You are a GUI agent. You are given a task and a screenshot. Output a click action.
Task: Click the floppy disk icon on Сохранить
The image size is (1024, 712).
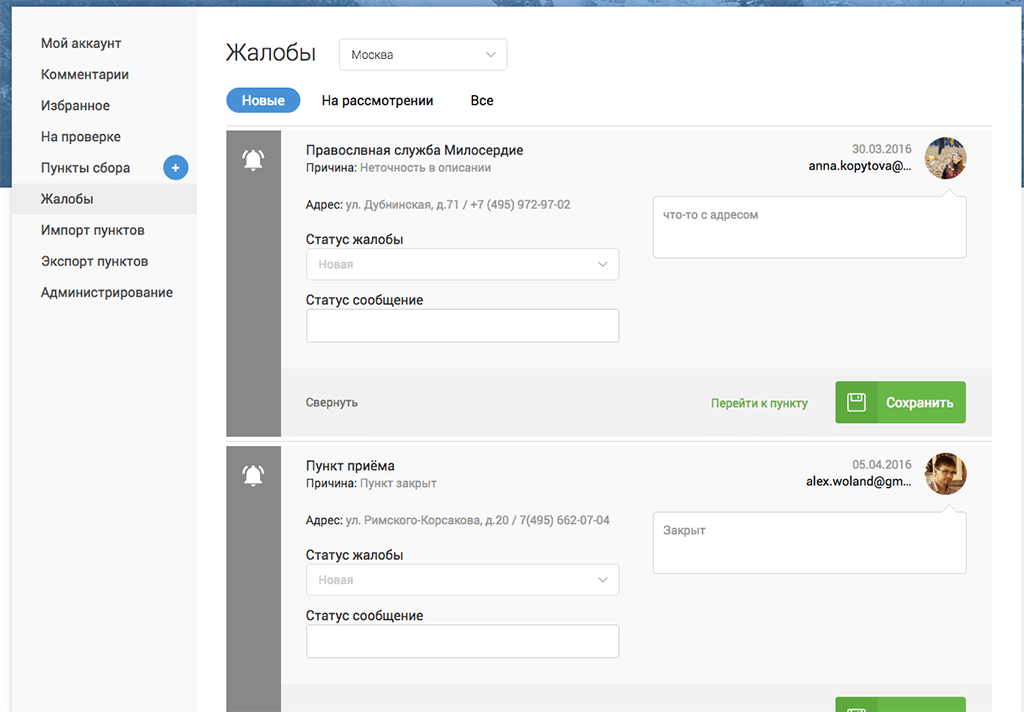856,402
